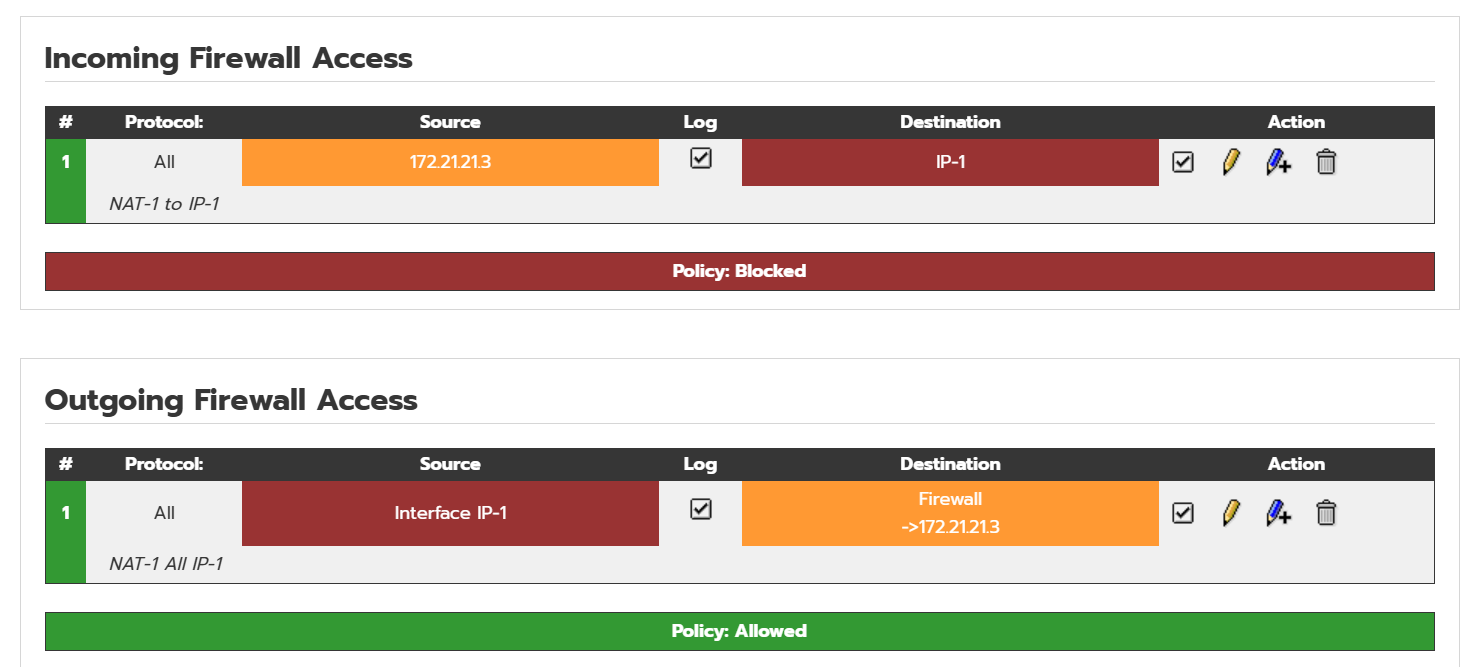
Task: Click the green Policy: Allowed bar
Action: tap(740, 631)
